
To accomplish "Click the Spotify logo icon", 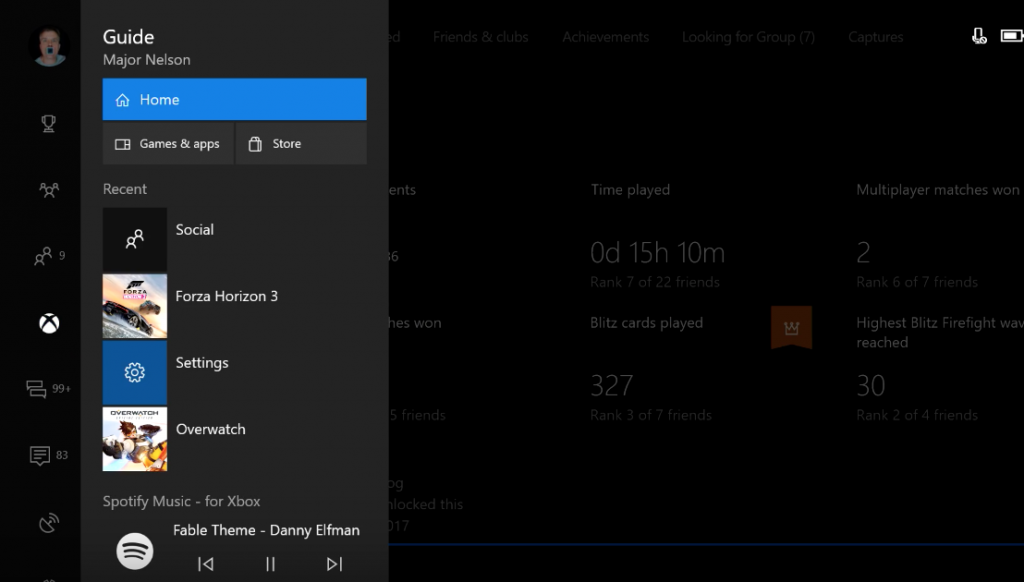I will tap(135, 551).
